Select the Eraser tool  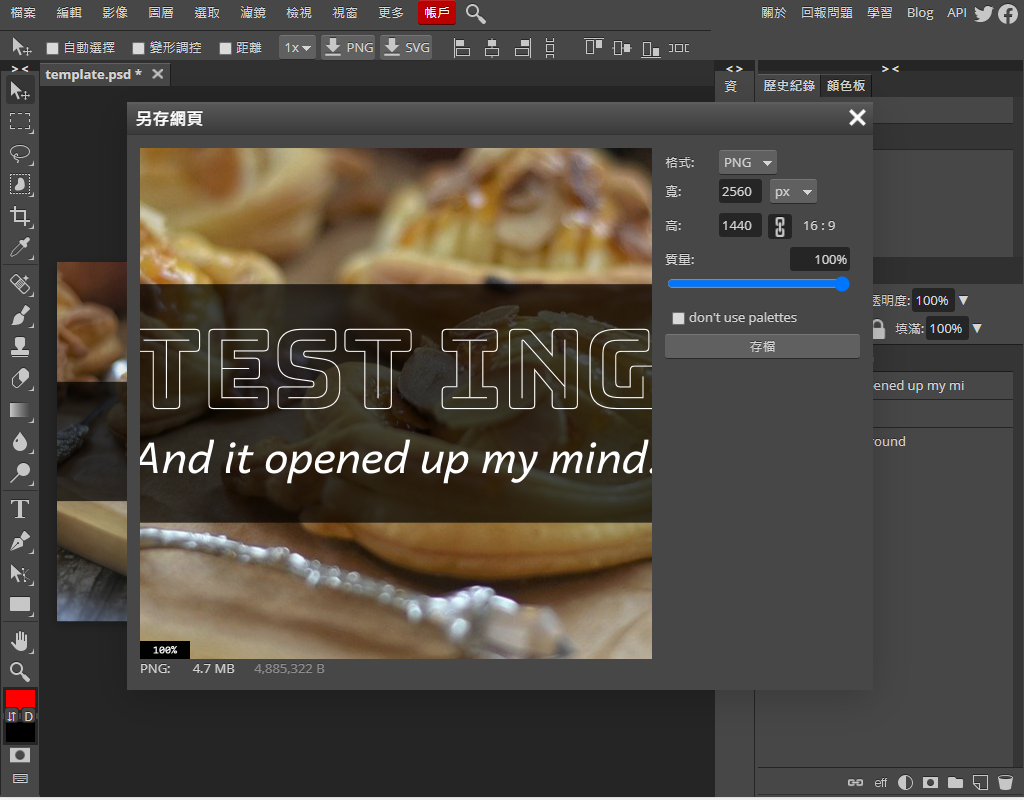20,379
